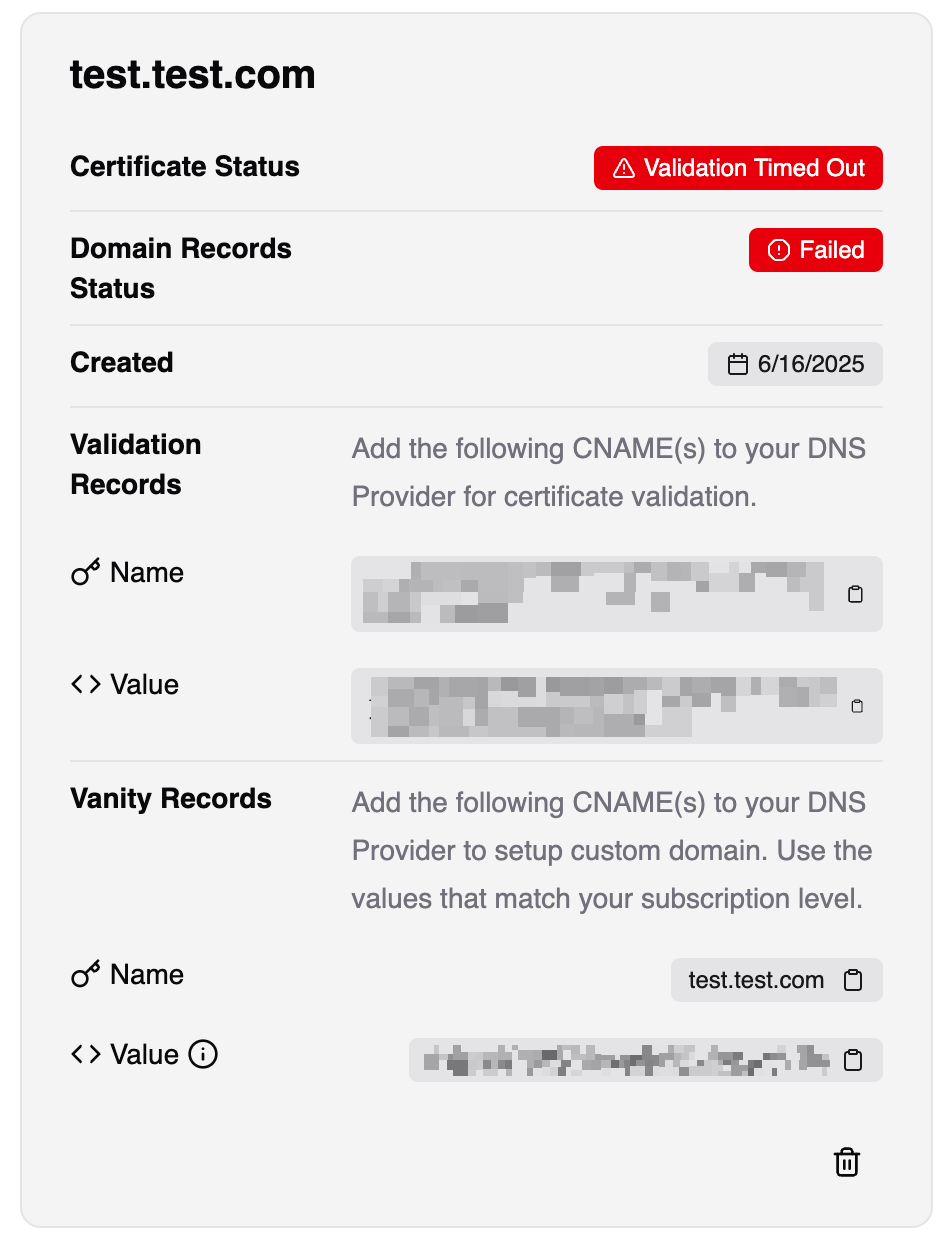The width and height of the screenshot is (952, 1240).
Task: Select the blurred validation Name field
Action: pyautogui.click(x=600, y=593)
